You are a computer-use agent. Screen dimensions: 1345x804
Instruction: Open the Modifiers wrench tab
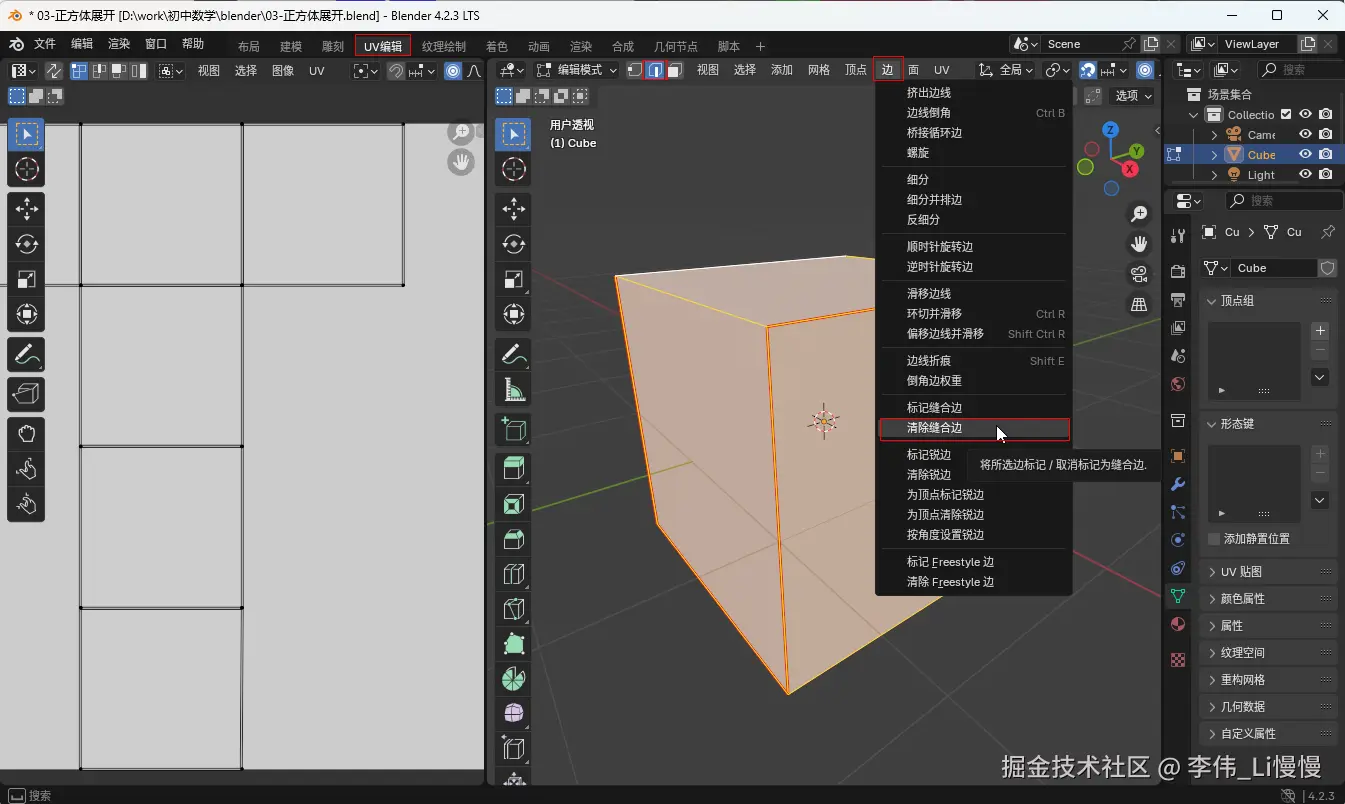(1178, 484)
